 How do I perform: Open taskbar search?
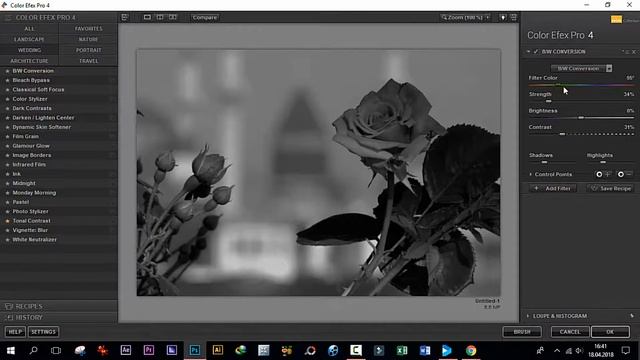pos(33,350)
